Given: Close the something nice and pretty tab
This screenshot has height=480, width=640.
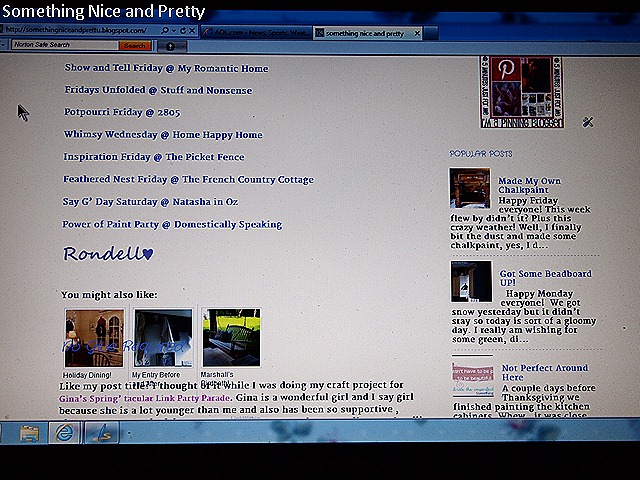Looking at the screenshot, I should (417, 33).
